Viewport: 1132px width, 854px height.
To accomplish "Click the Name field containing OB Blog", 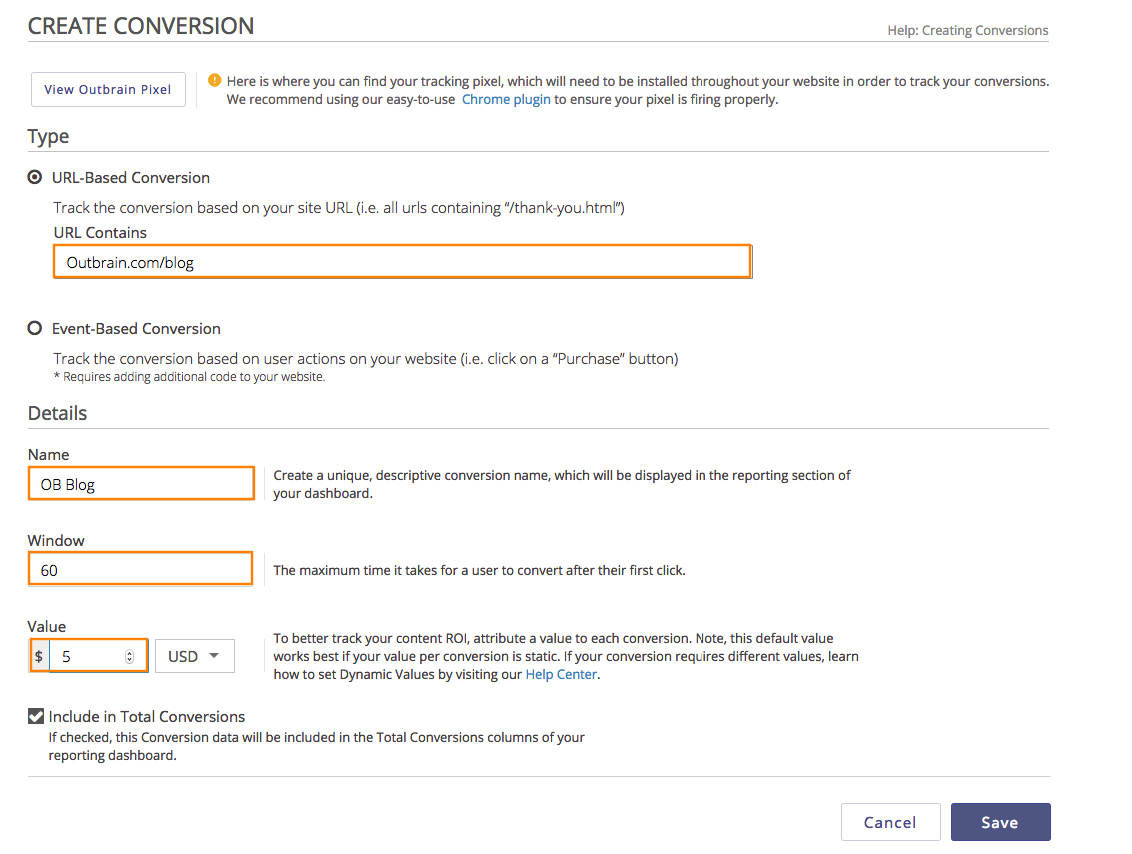I will click(141, 484).
